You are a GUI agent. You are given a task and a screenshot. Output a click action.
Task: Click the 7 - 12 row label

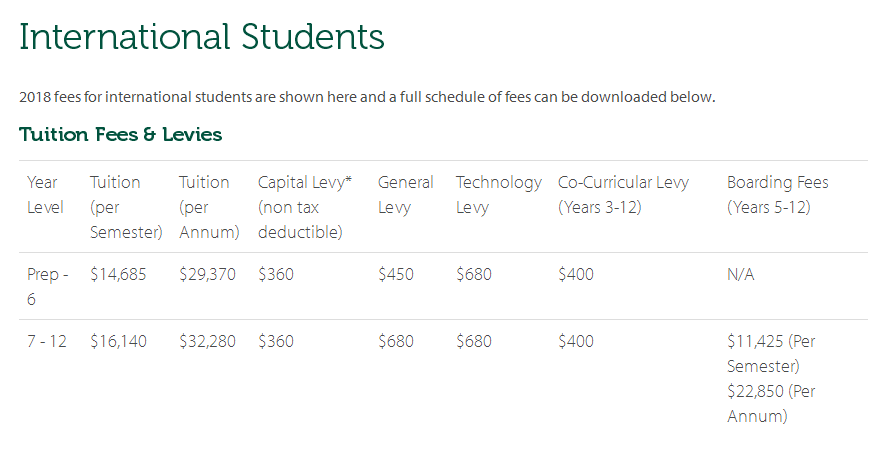[46, 341]
